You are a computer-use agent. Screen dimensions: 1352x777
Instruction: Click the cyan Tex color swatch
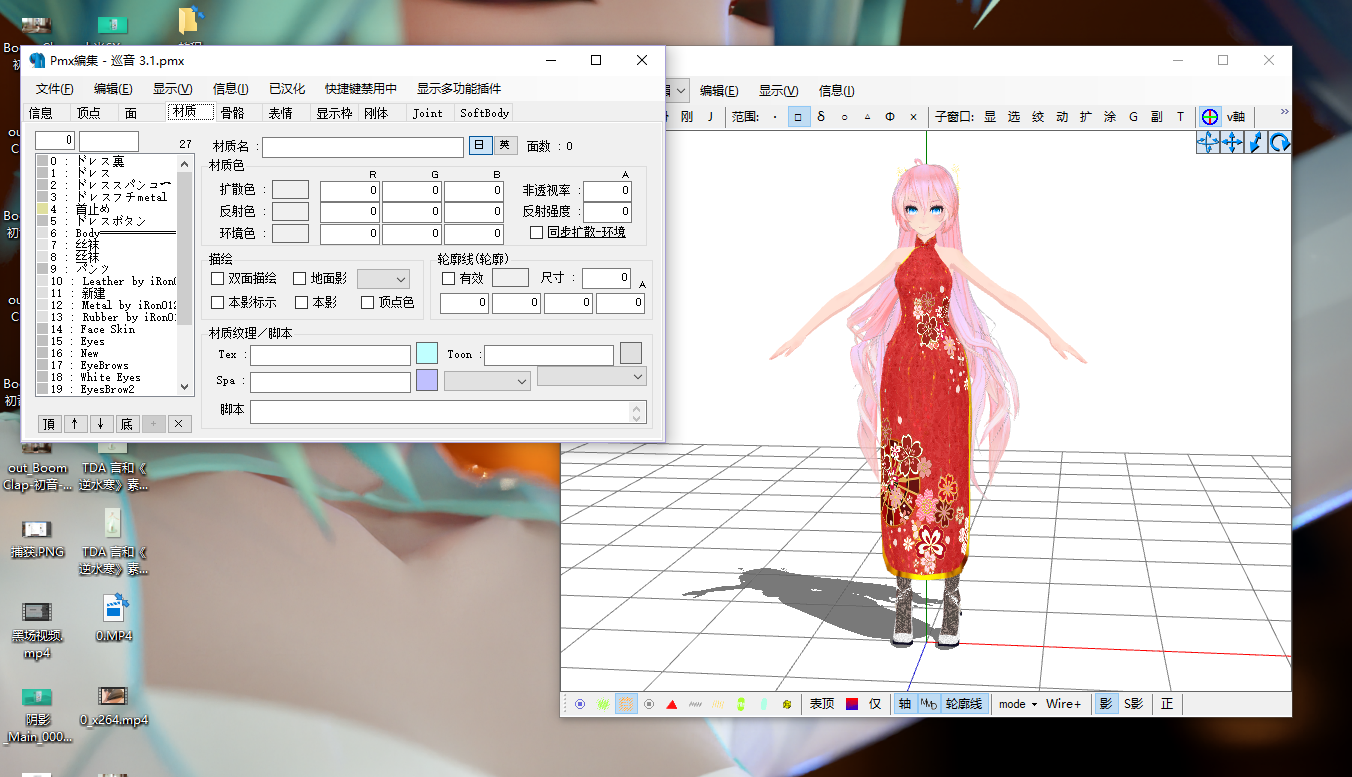coord(427,353)
